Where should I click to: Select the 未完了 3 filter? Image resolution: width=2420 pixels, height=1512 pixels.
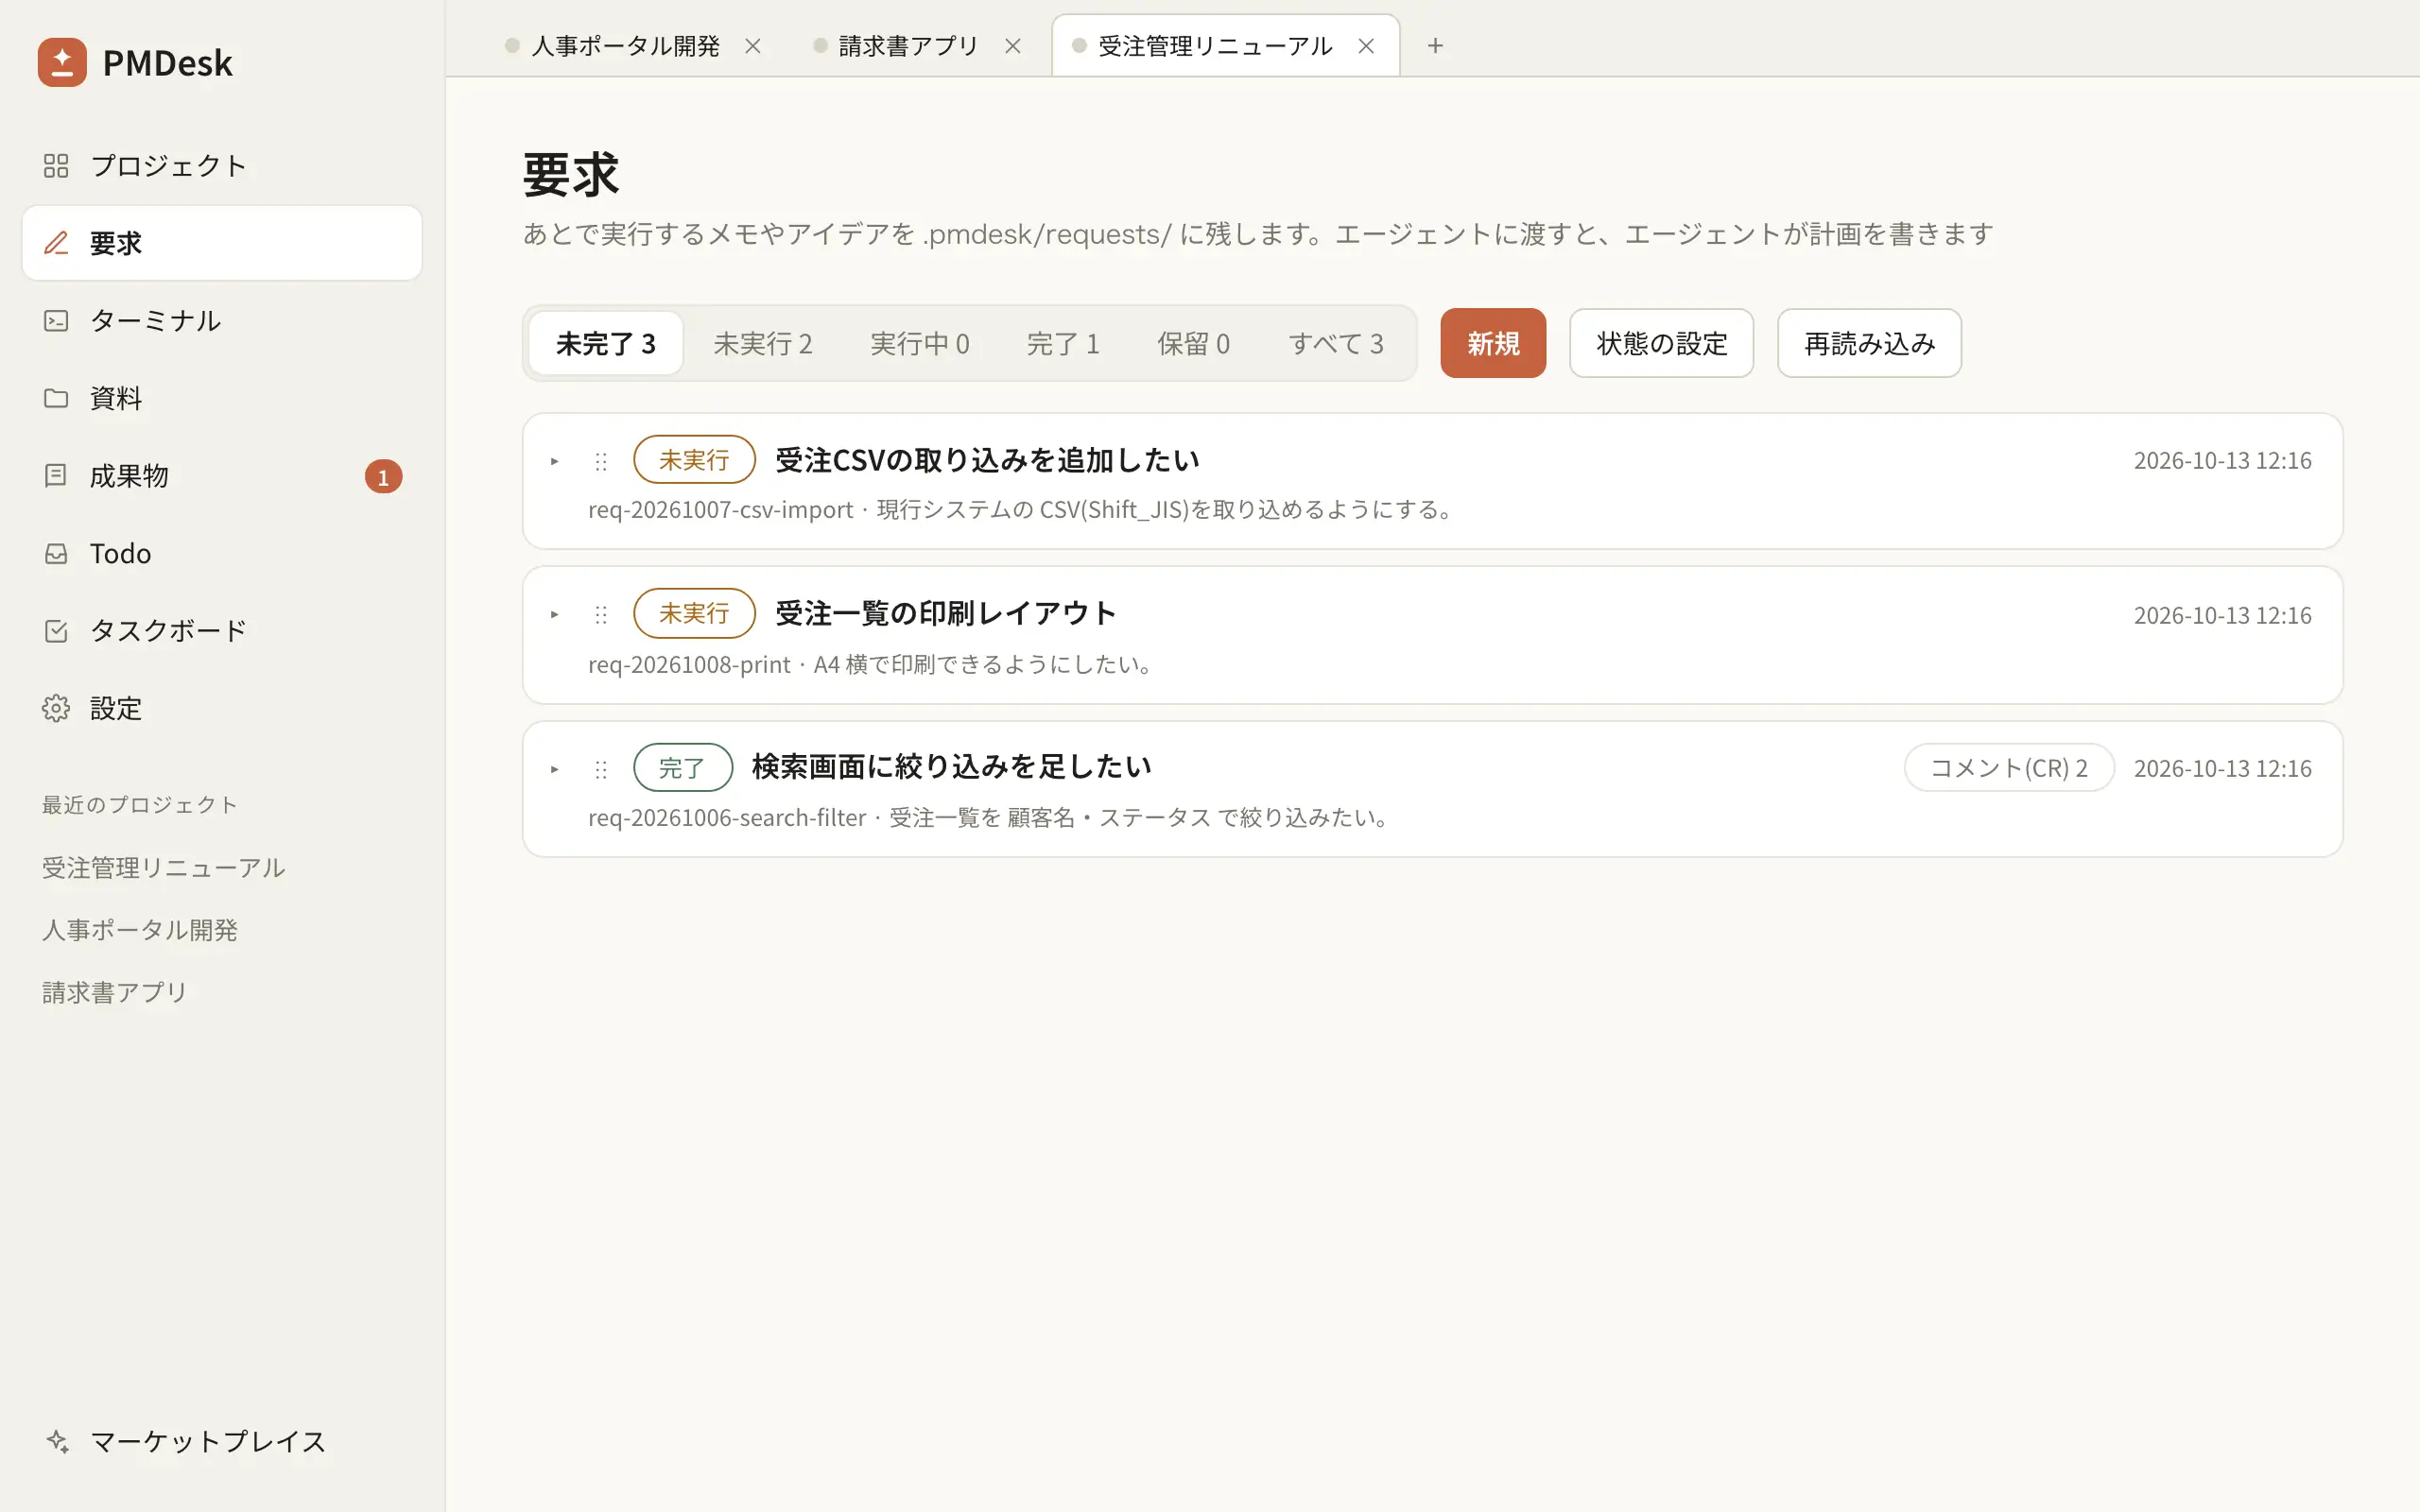tap(606, 343)
